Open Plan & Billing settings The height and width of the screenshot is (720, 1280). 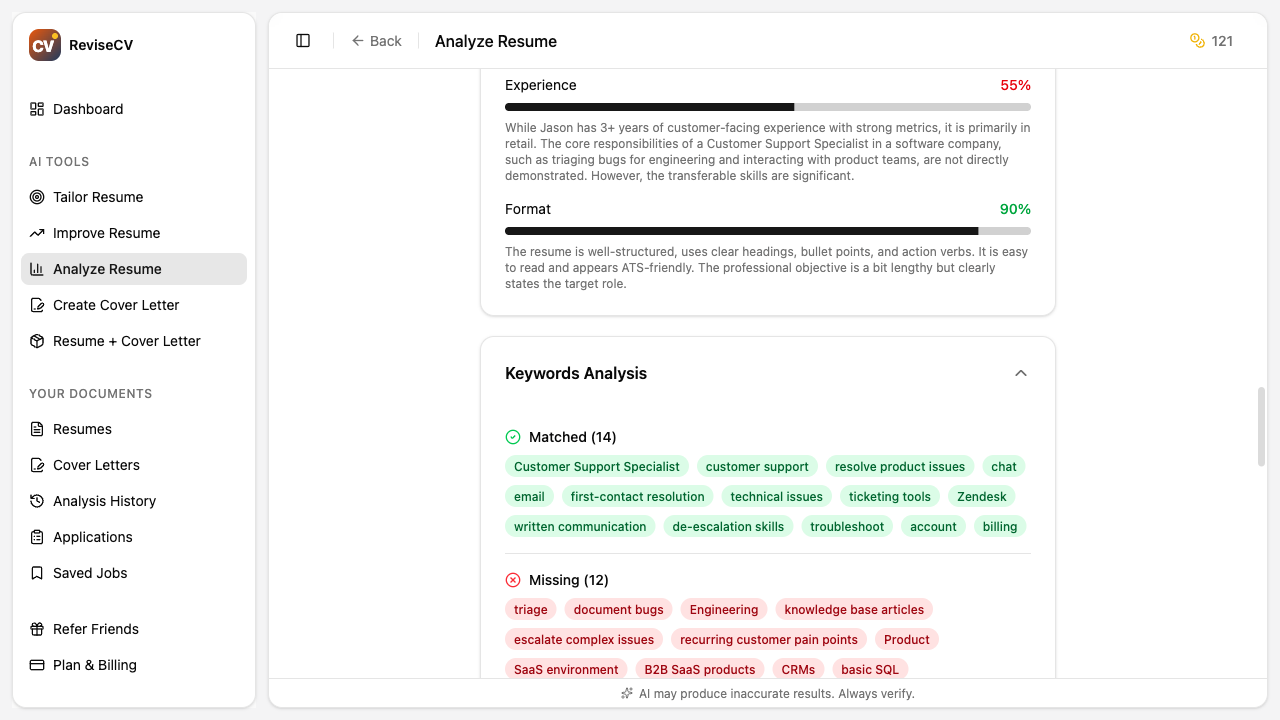(93, 665)
